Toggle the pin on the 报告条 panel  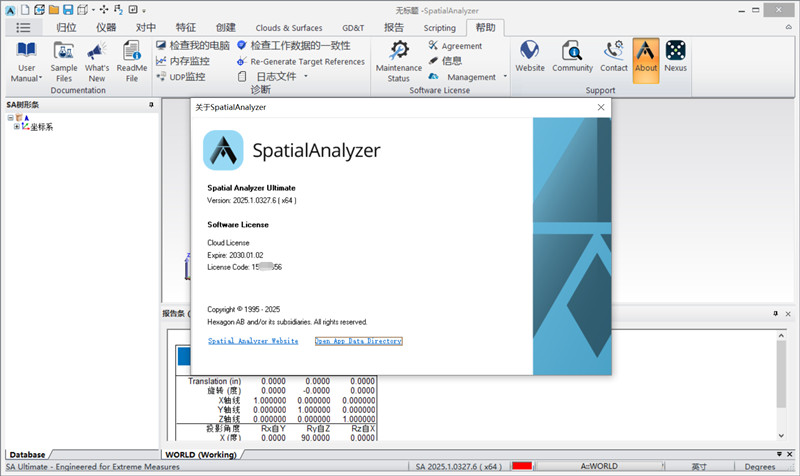[776, 313]
